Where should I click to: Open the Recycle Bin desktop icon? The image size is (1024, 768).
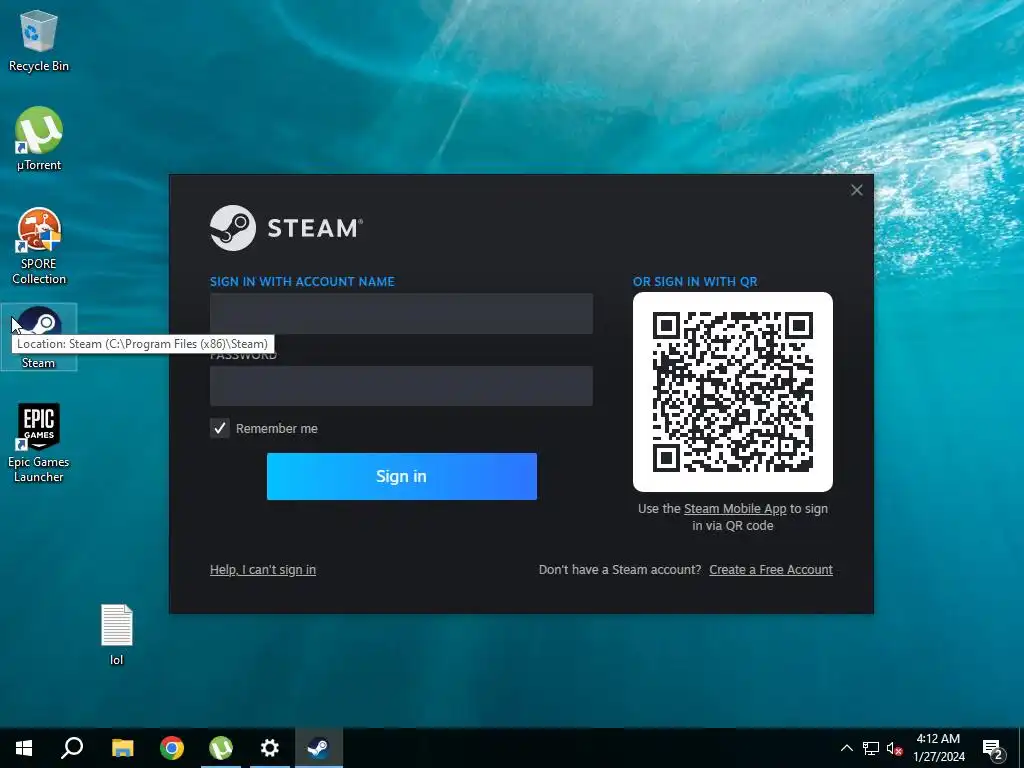[x=39, y=41]
